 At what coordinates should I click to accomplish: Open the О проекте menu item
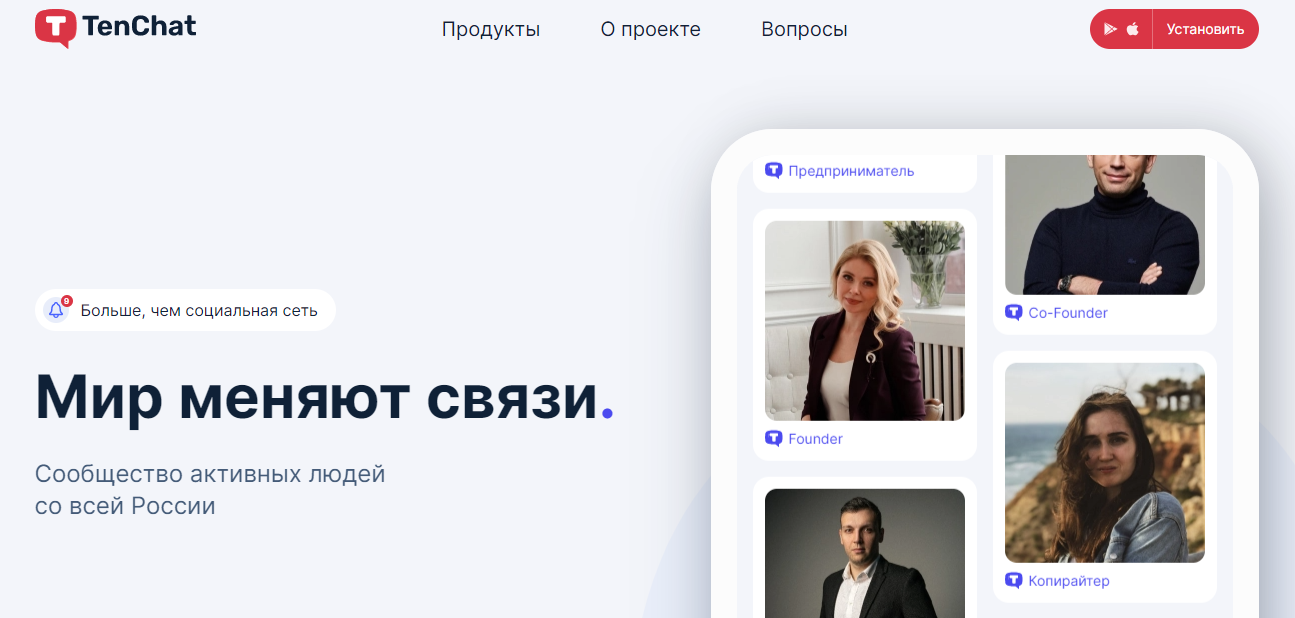pyautogui.click(x=651, y=29)
